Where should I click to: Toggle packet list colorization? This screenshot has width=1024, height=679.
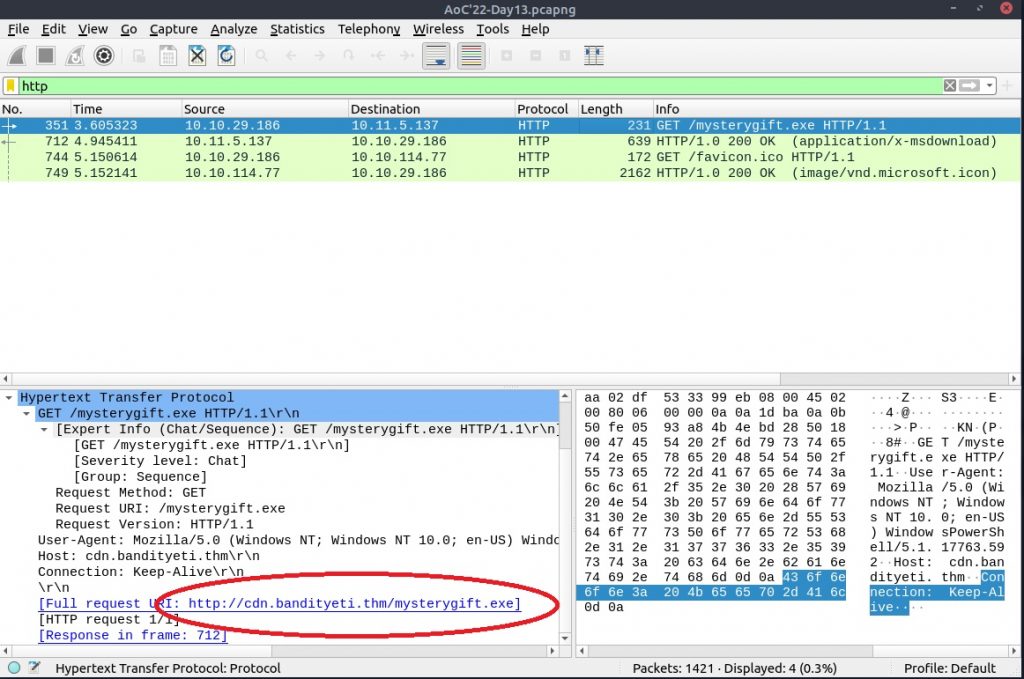click(x=471, y=56)
